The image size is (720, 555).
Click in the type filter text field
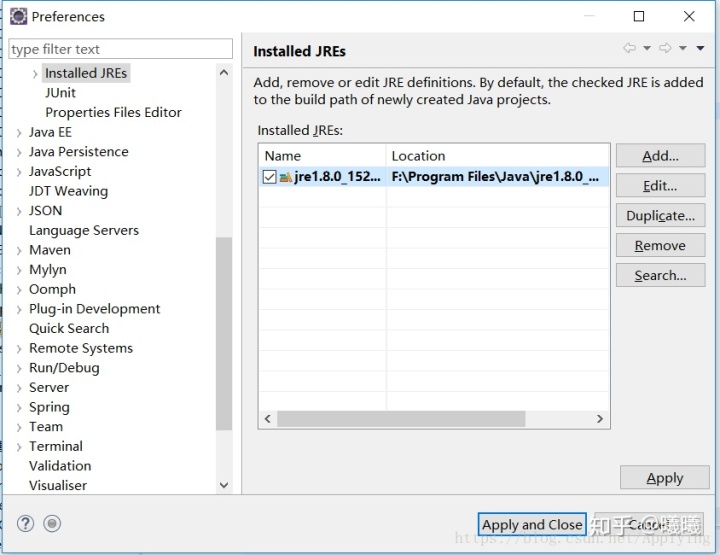point(120,49)
